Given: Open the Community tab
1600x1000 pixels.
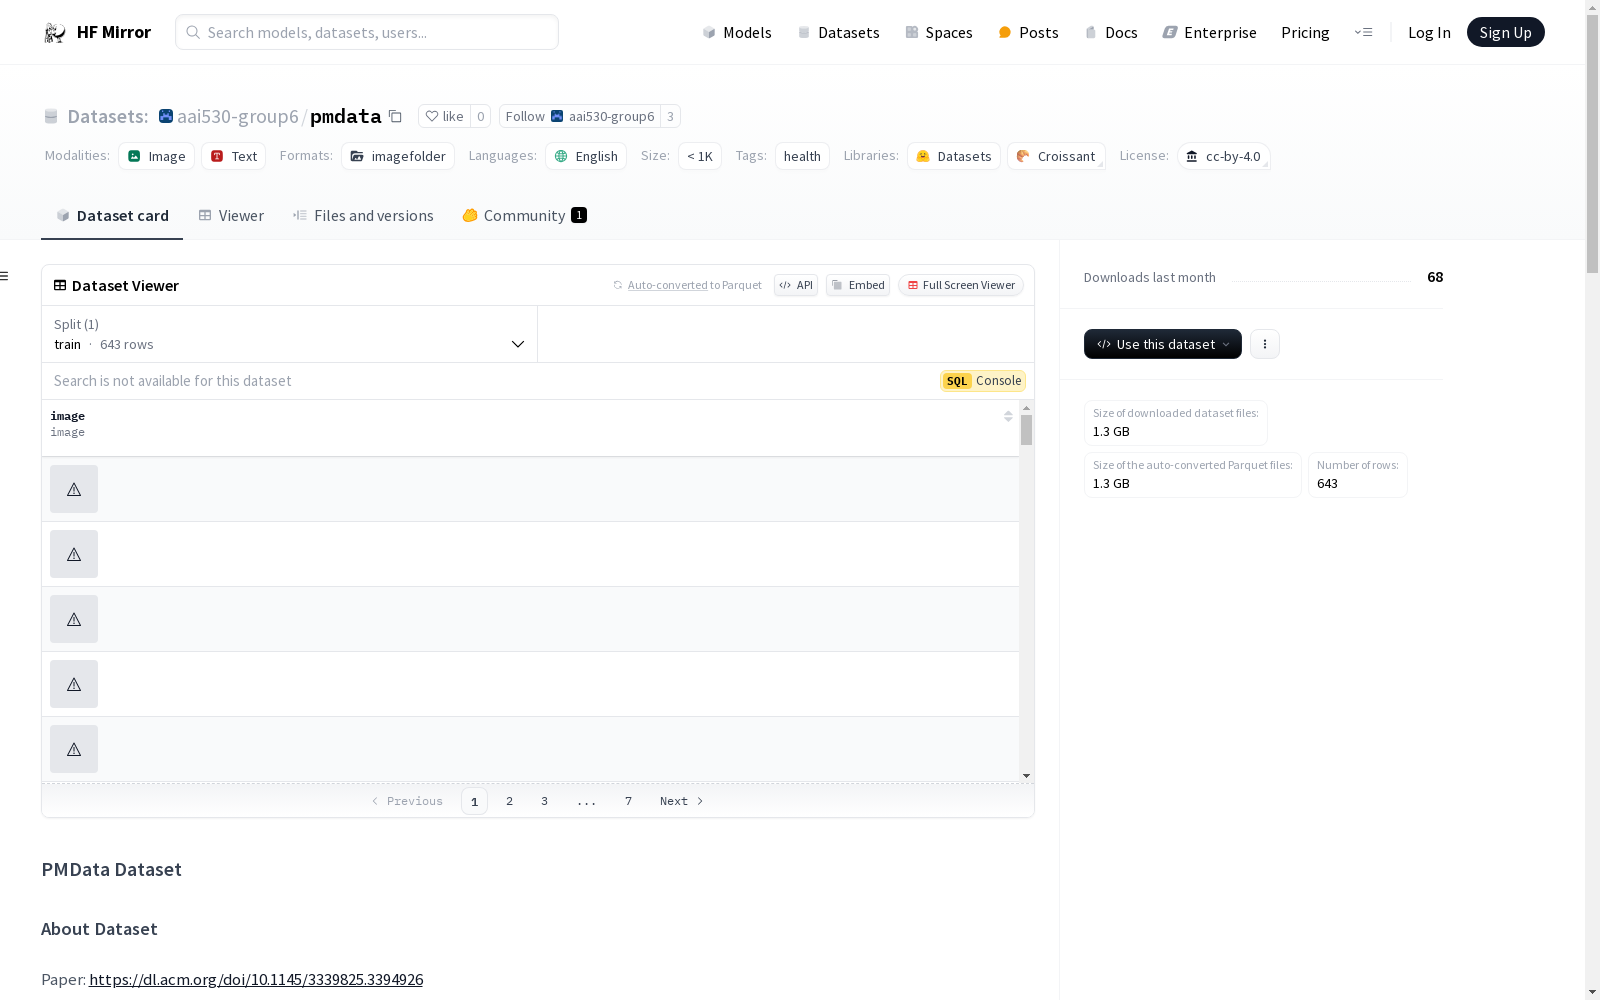Looking at the screenshot, I should pos(524,216).
